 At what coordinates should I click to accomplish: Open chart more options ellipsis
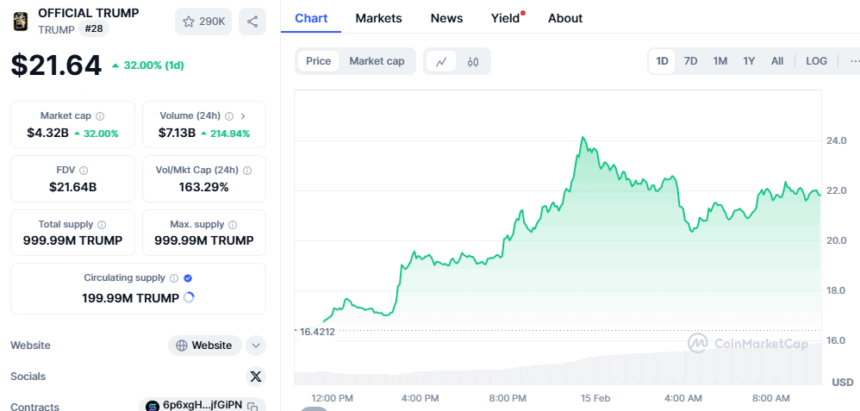click(x=854, y=61)
